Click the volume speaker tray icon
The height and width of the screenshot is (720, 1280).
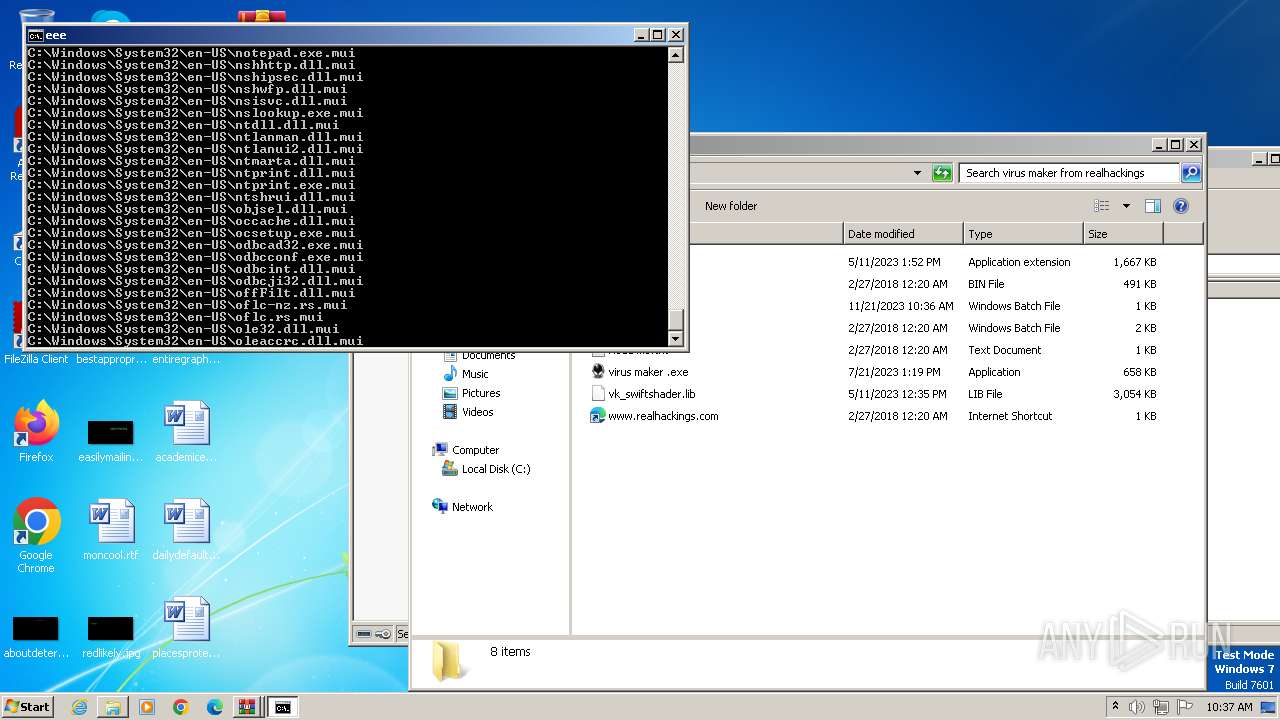(x=1138, y=707)
